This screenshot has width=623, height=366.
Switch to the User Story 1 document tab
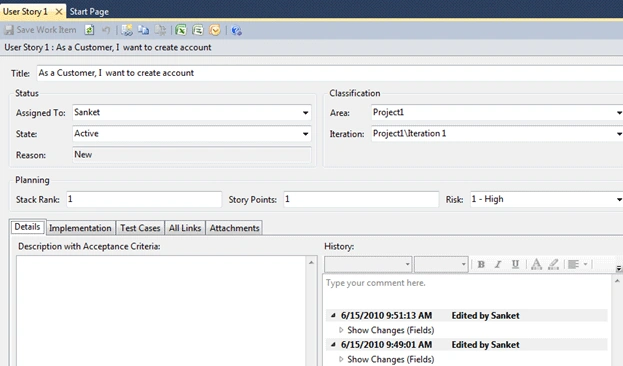pyautogui.click(x=25, y=12)
